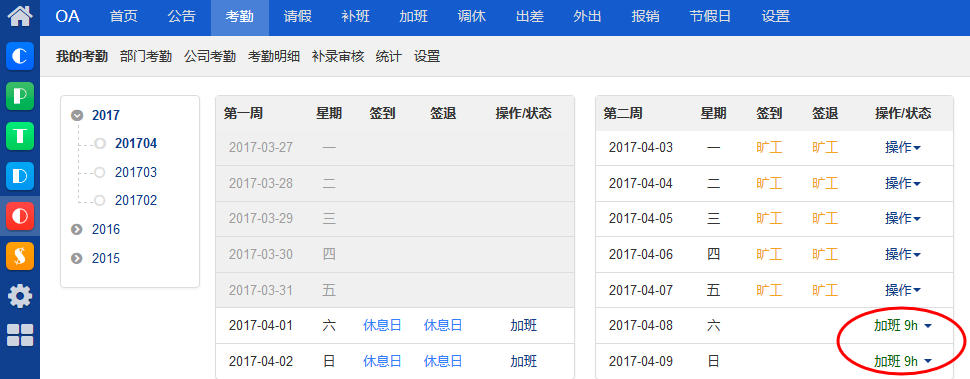
Task: Open 请假 in top menu
Action: (x=298, y=17)
